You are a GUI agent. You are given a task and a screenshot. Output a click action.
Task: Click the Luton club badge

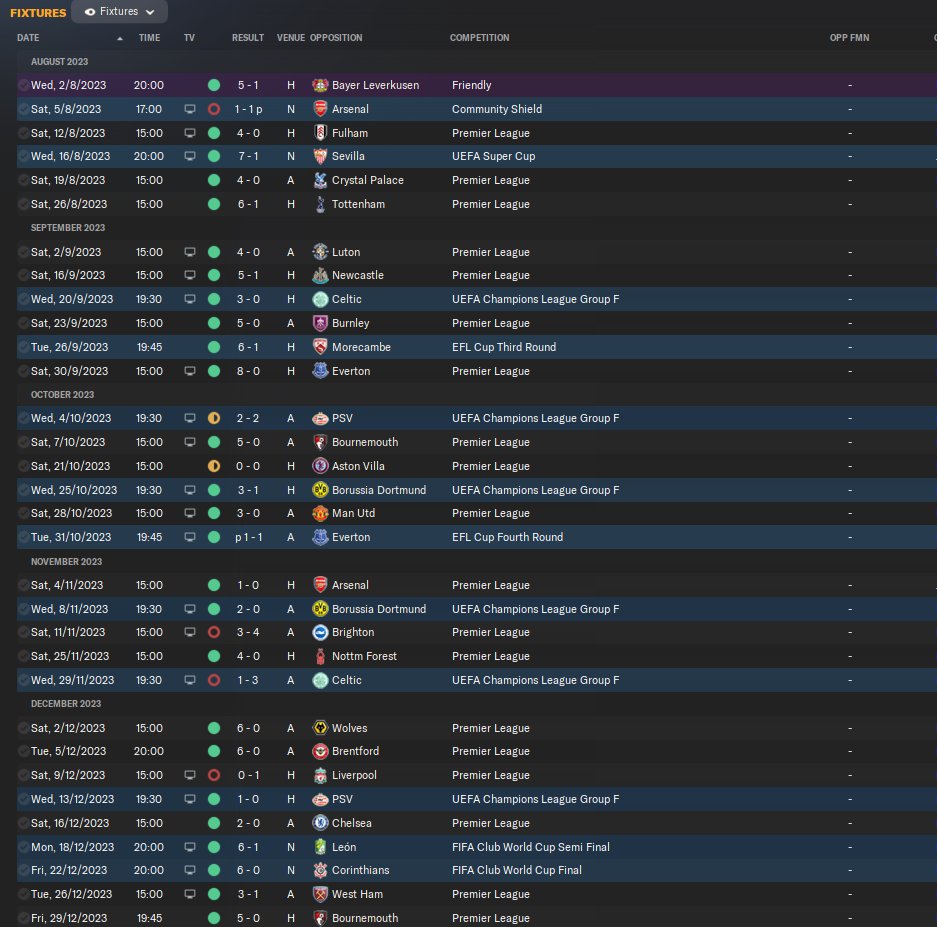(x=320, y=252)
